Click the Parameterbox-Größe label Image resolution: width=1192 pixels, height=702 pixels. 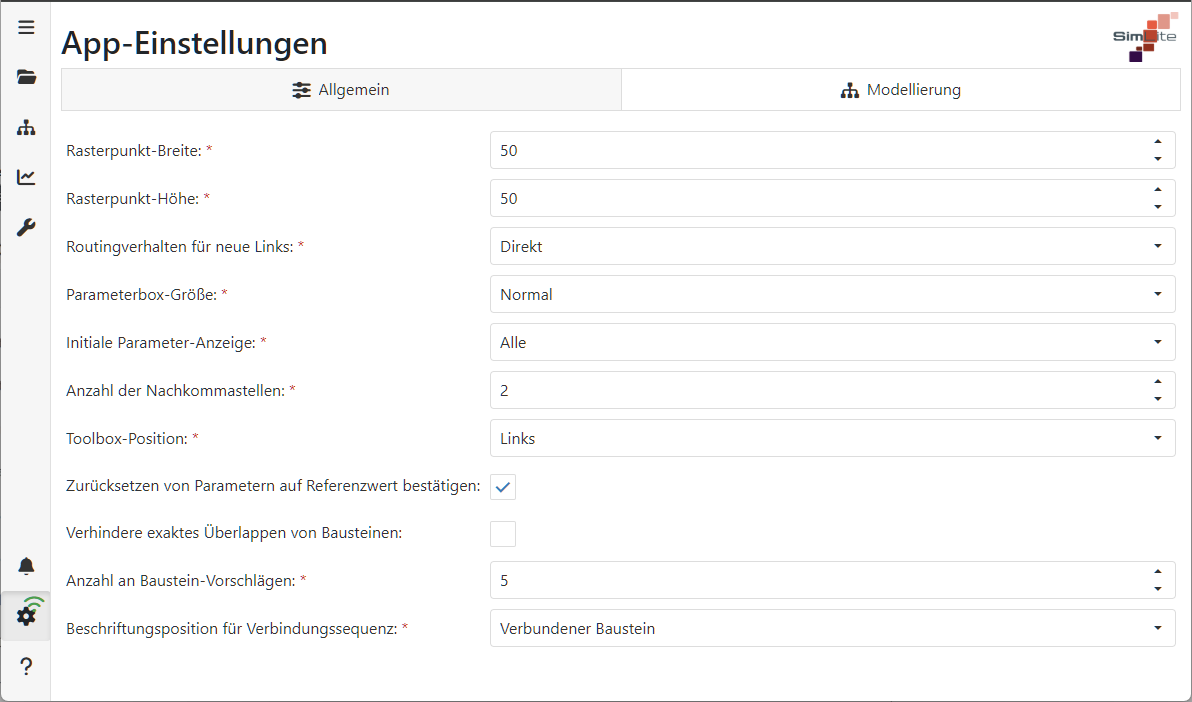tap(141, 294)
